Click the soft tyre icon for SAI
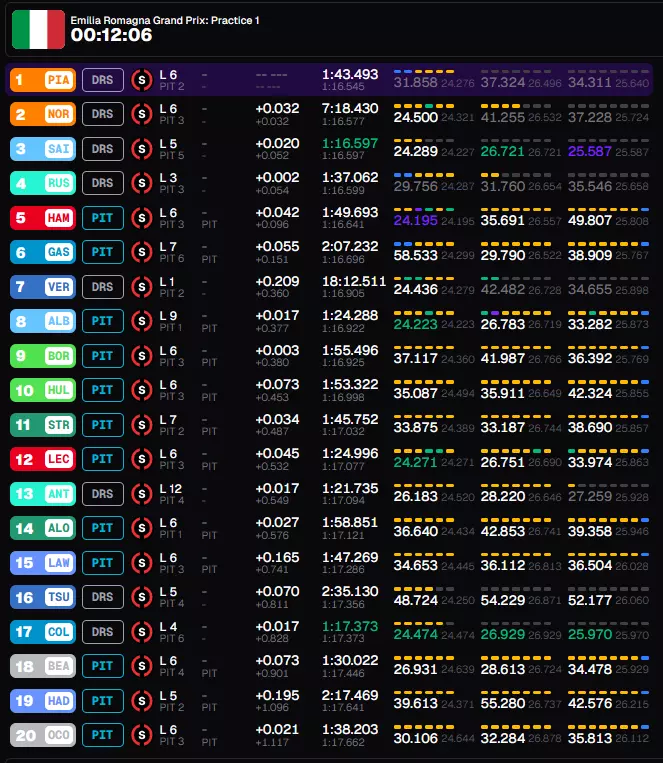The height and width of the screenshot is (763, 663). [x=142, y=149]
